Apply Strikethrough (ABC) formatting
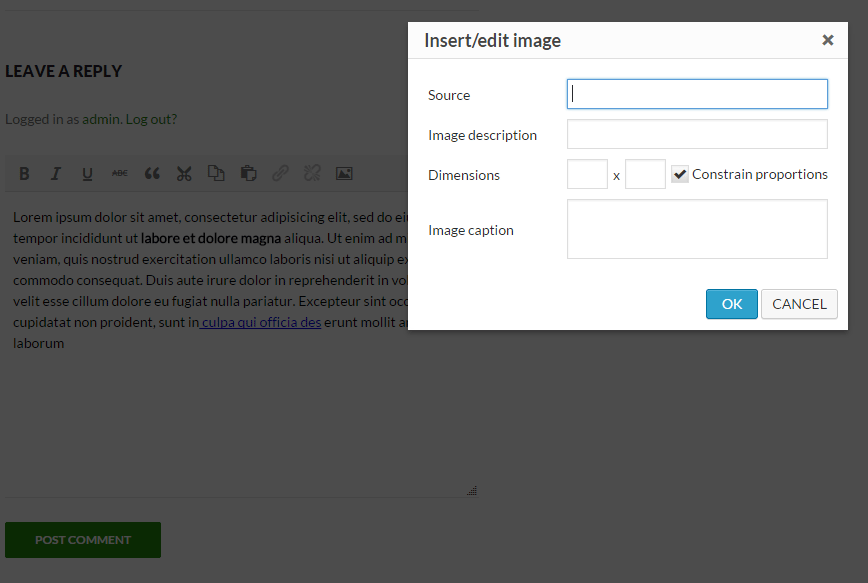 [x=120, y=174]
